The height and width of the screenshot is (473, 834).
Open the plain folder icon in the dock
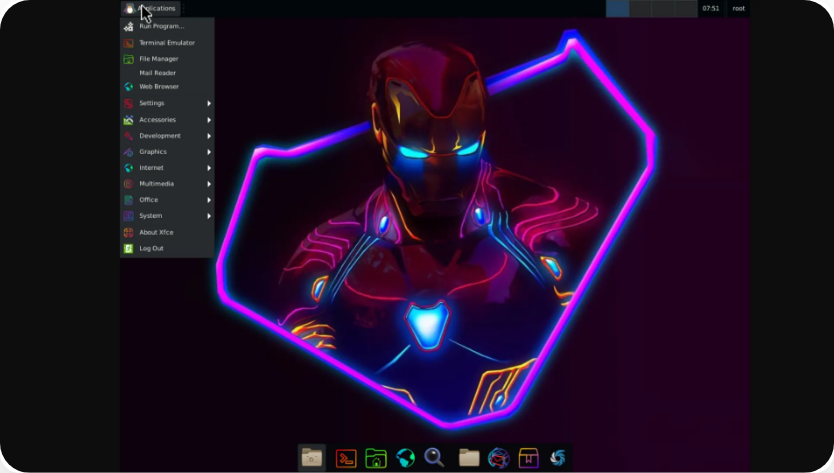click(x=469, y=458)
